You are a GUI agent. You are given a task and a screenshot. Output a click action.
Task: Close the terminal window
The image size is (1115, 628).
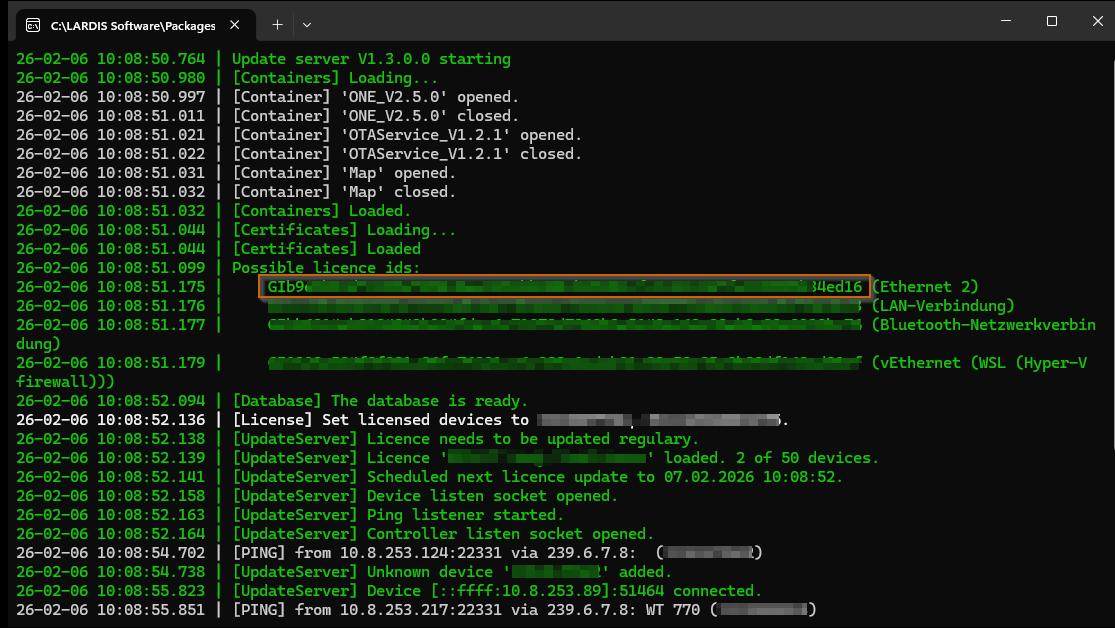(x=1094, y=21)
